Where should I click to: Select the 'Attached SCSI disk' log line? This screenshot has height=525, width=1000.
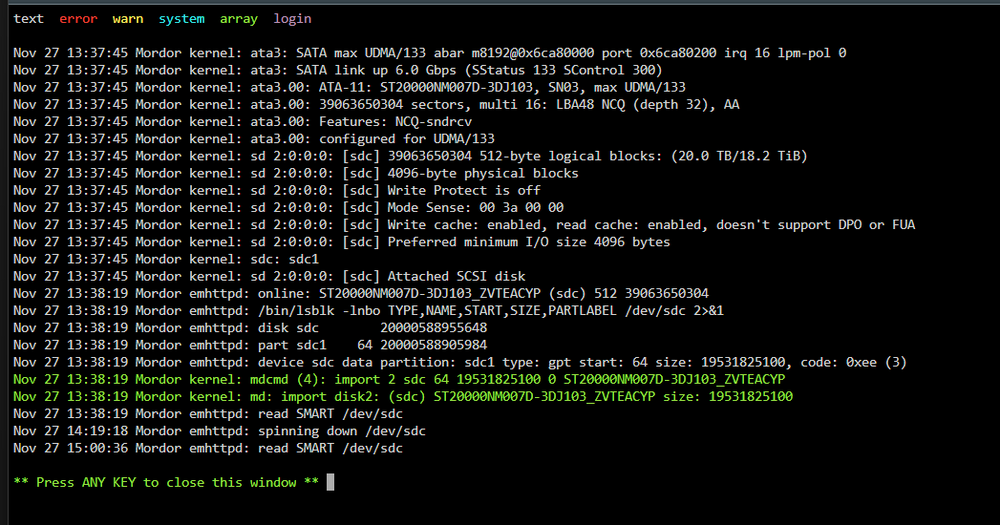(269, 277)
